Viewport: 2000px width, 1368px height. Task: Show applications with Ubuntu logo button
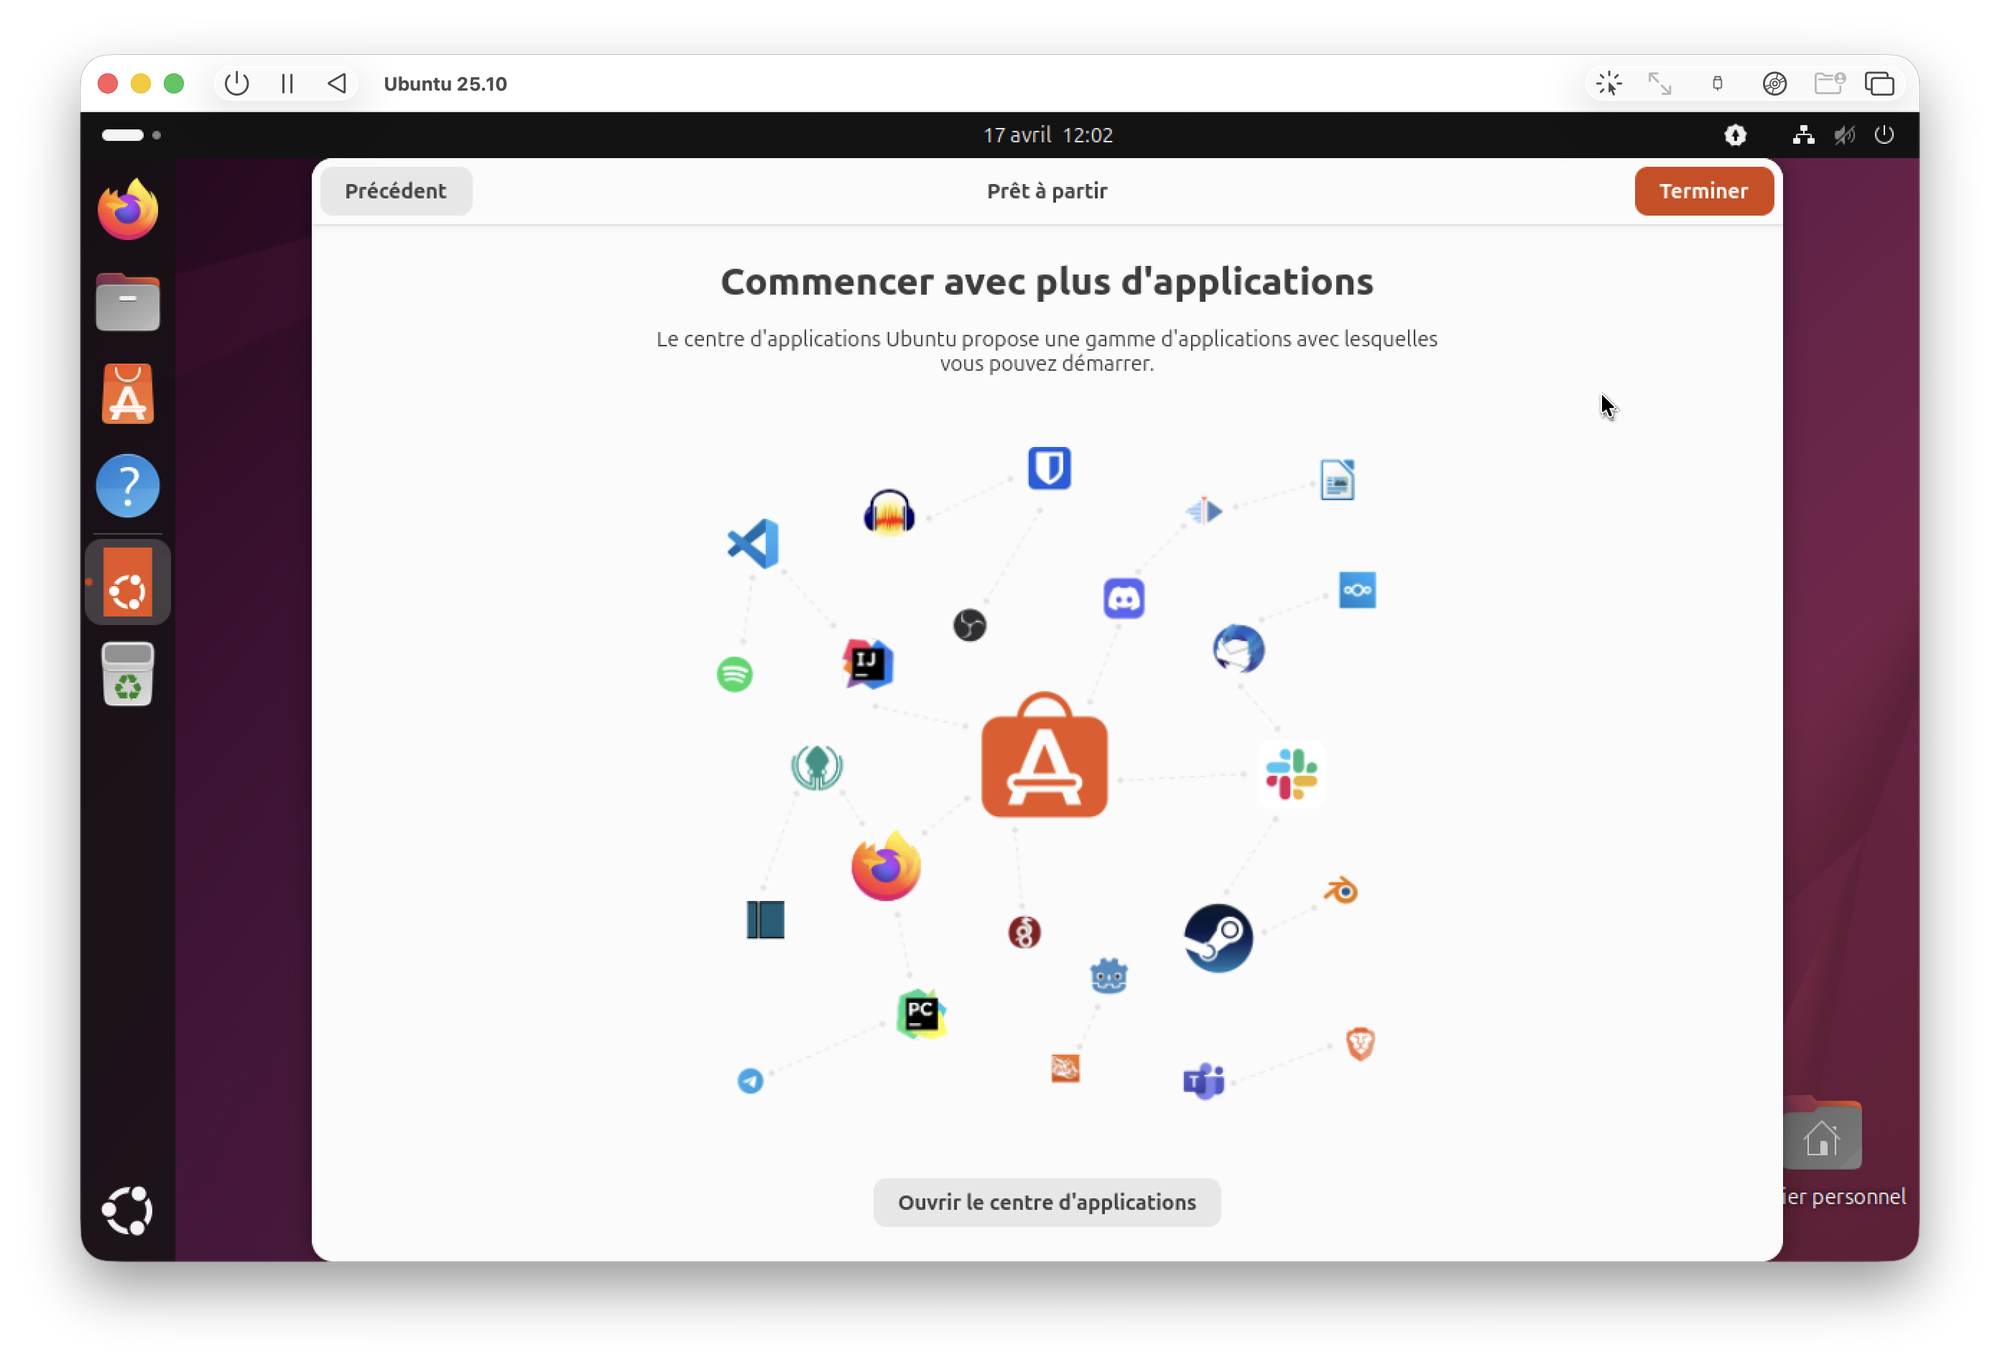[128, 1211]
